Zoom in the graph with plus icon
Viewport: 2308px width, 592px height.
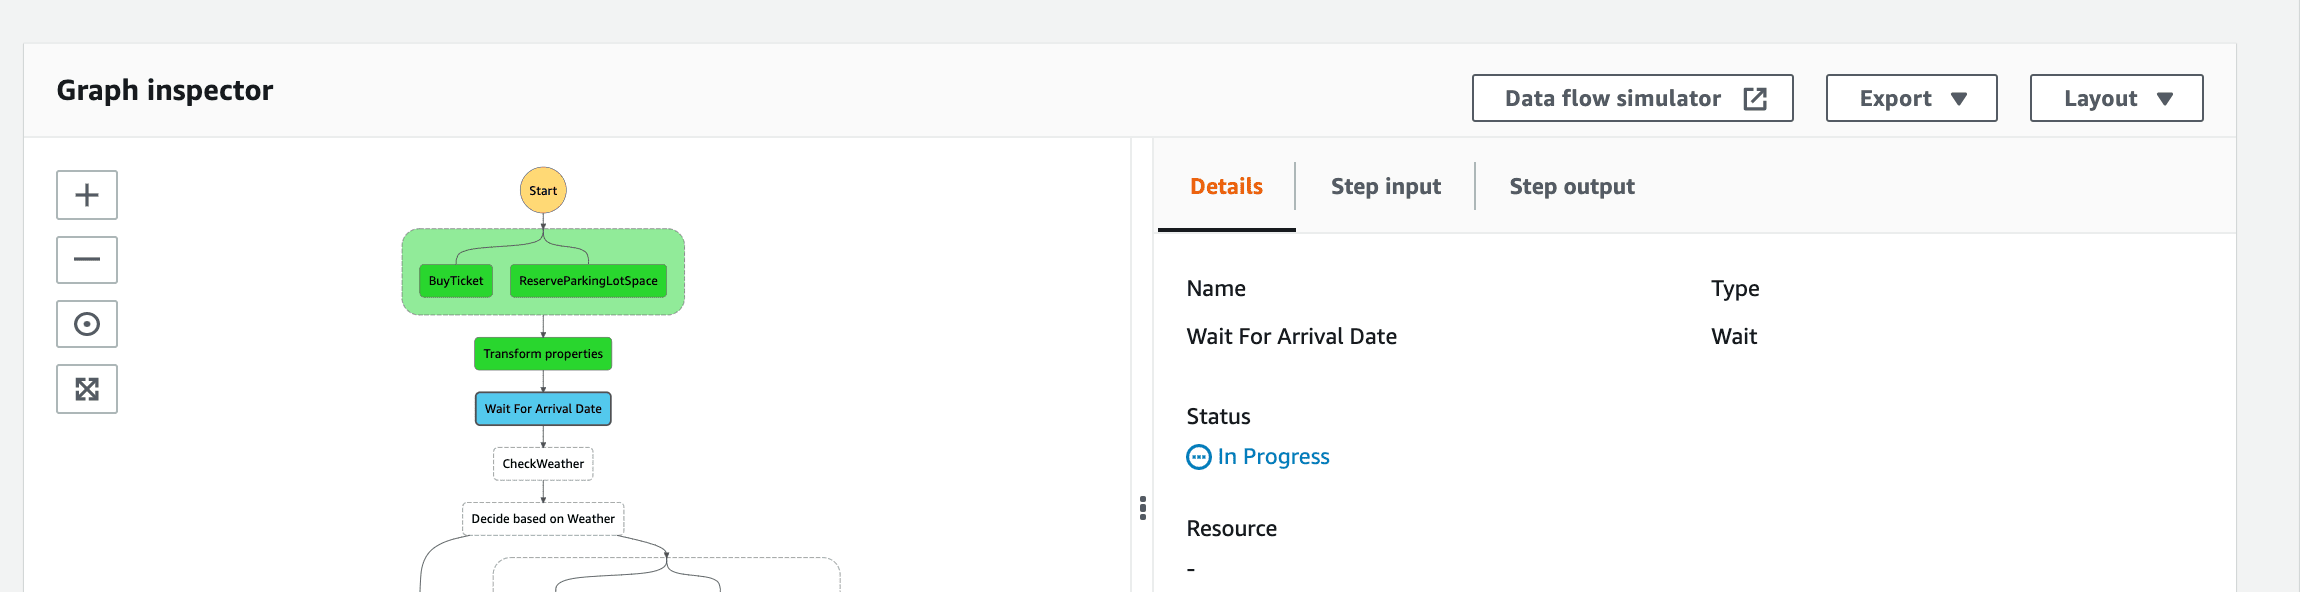pyautogui.click(x=87, y=195)
